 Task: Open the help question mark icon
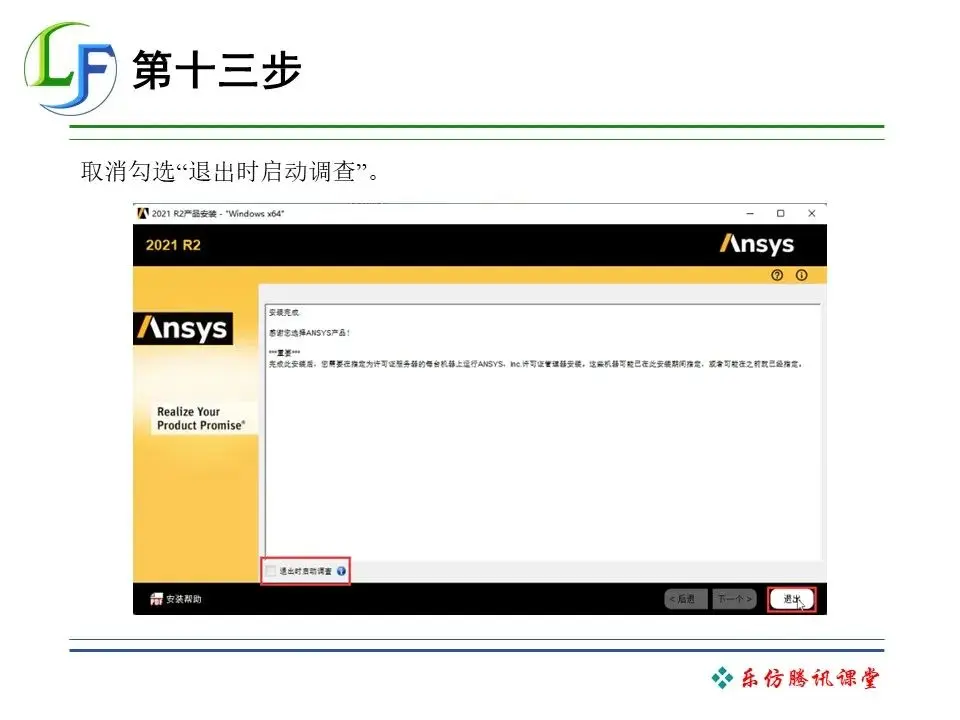[777, 276]
